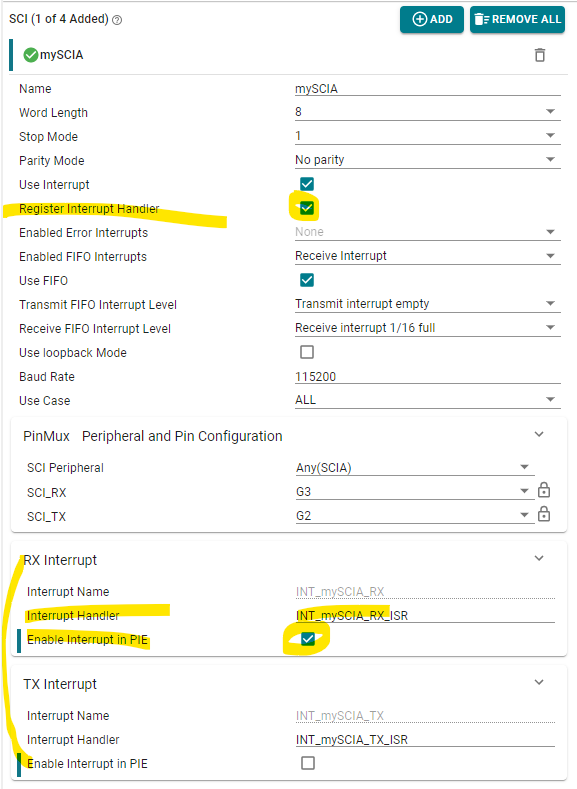
Task: Open the SCI Peripheral dropdown
Action: tap(415, 467)
